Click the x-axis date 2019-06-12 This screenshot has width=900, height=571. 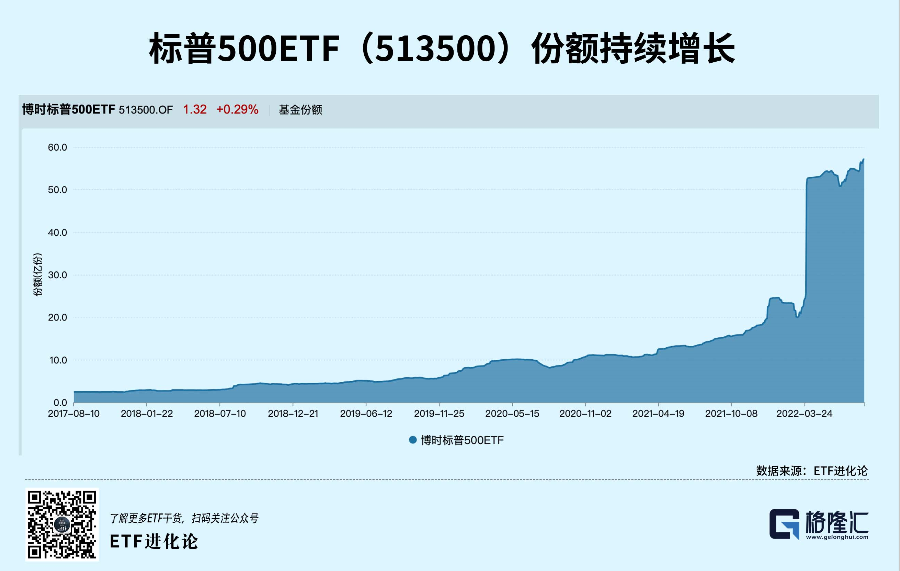(366, 414)
